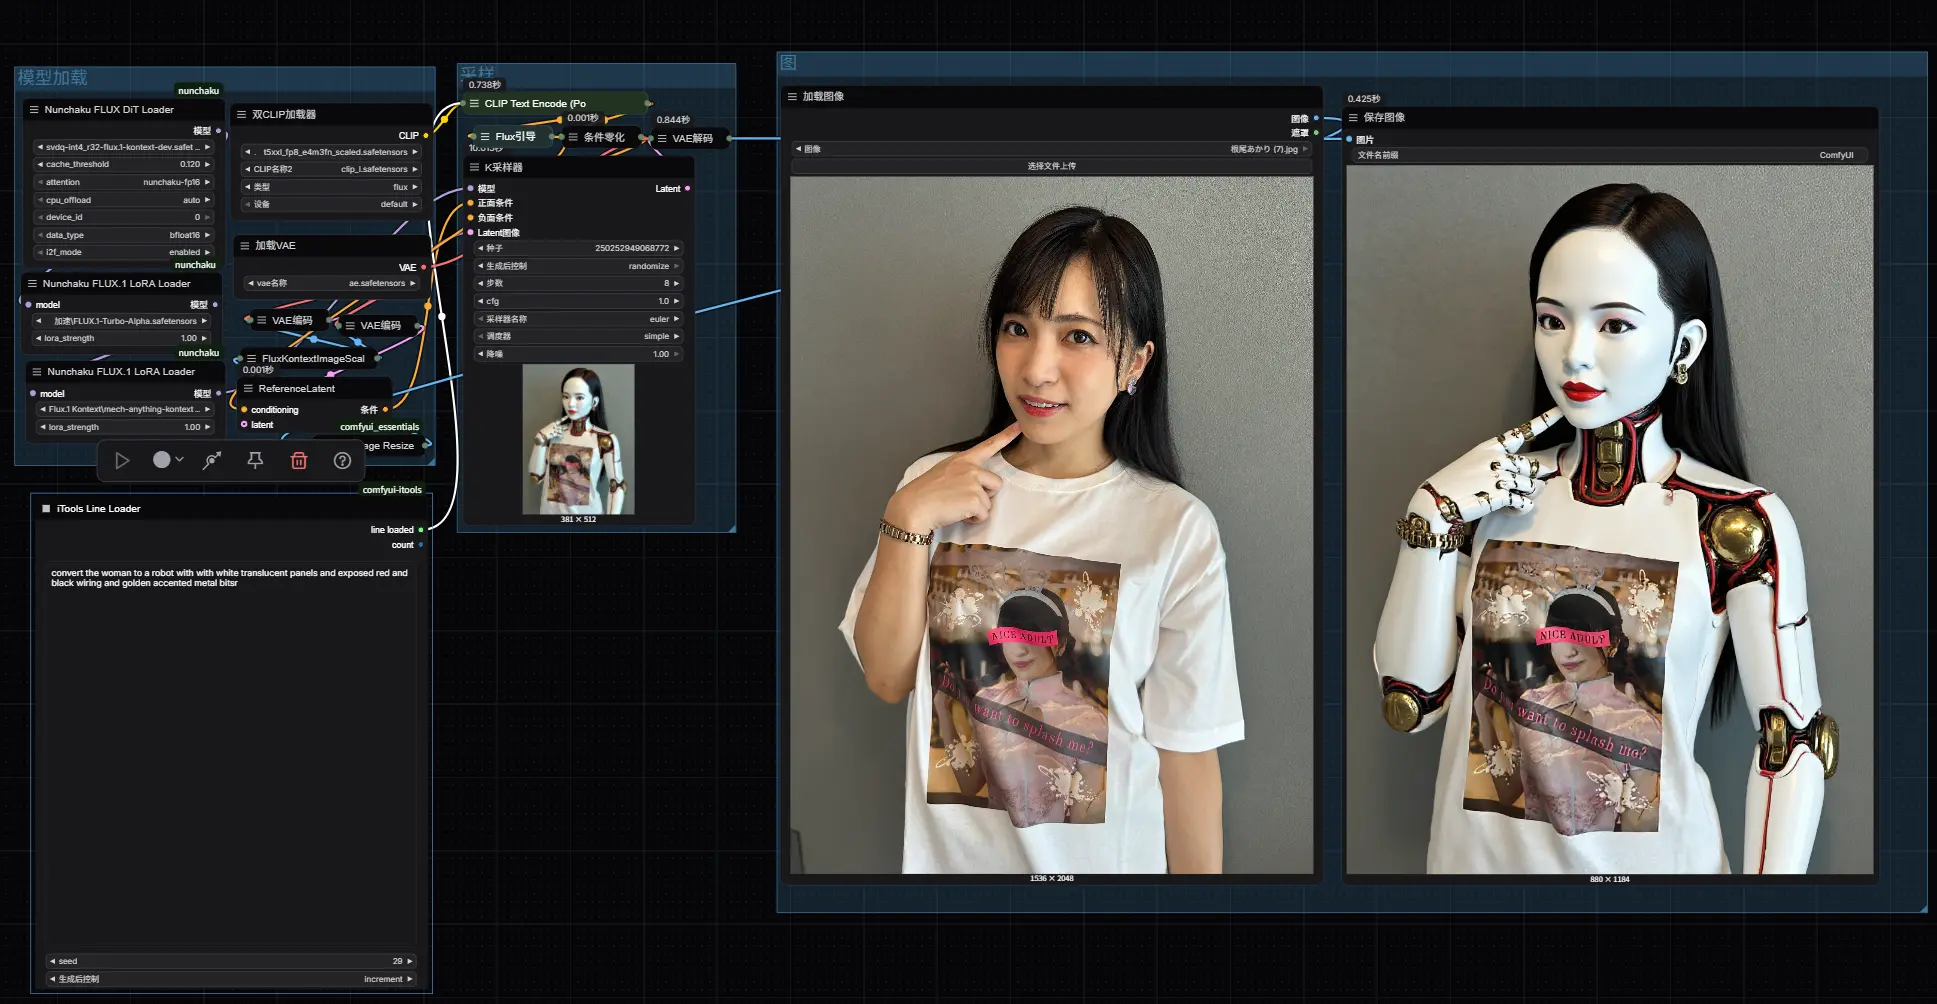Click the 加载图像 node menu icon
Viewport: 1937px width, 1004px height.
[792, 97]
